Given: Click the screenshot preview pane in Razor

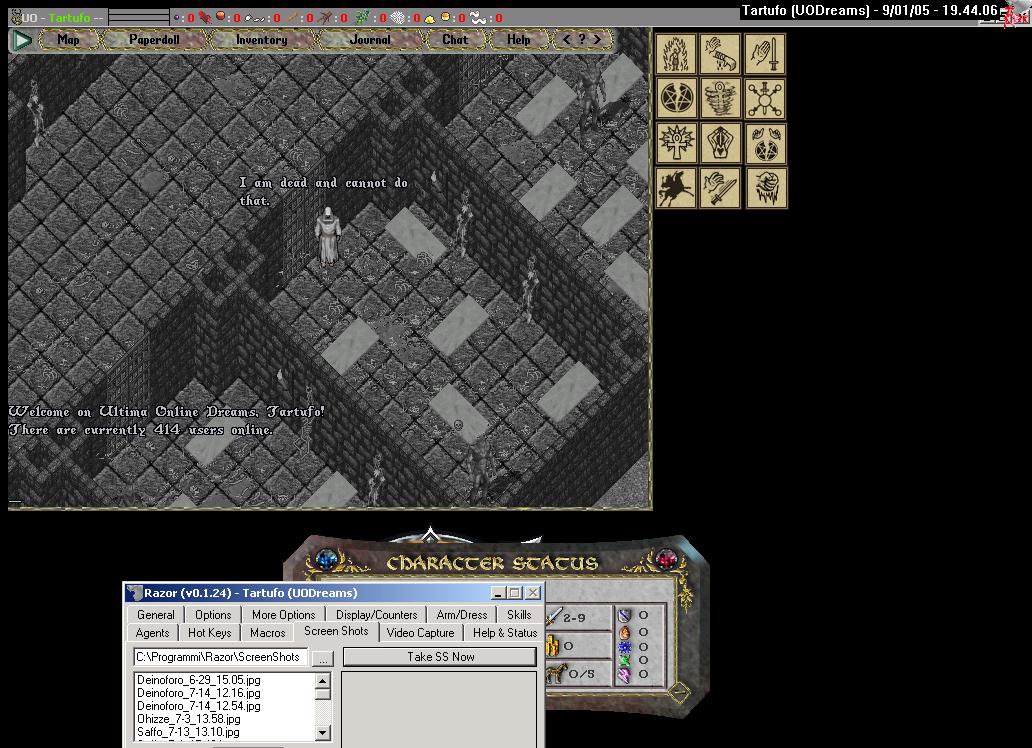Looking at the screenshot, I should 440,709.
